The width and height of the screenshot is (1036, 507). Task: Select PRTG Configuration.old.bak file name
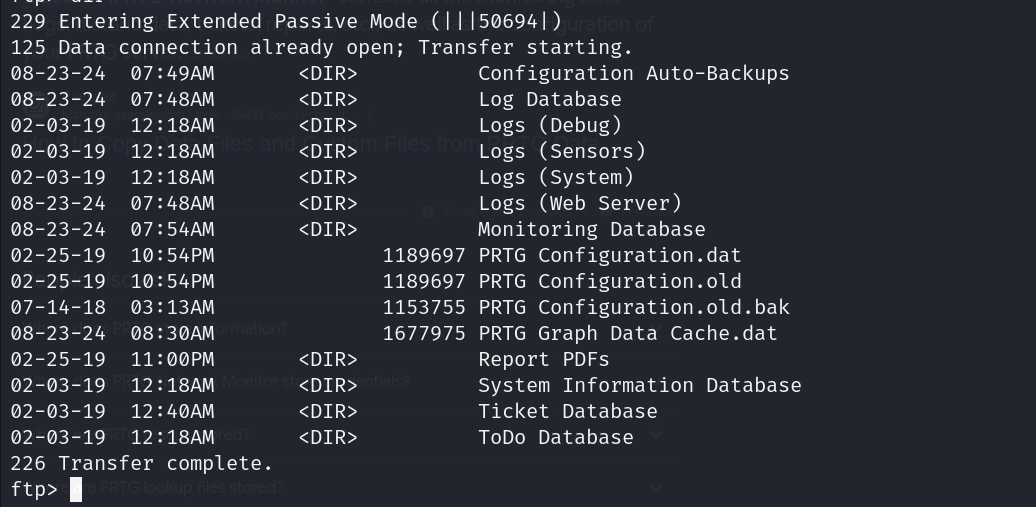tap(633, 307)
